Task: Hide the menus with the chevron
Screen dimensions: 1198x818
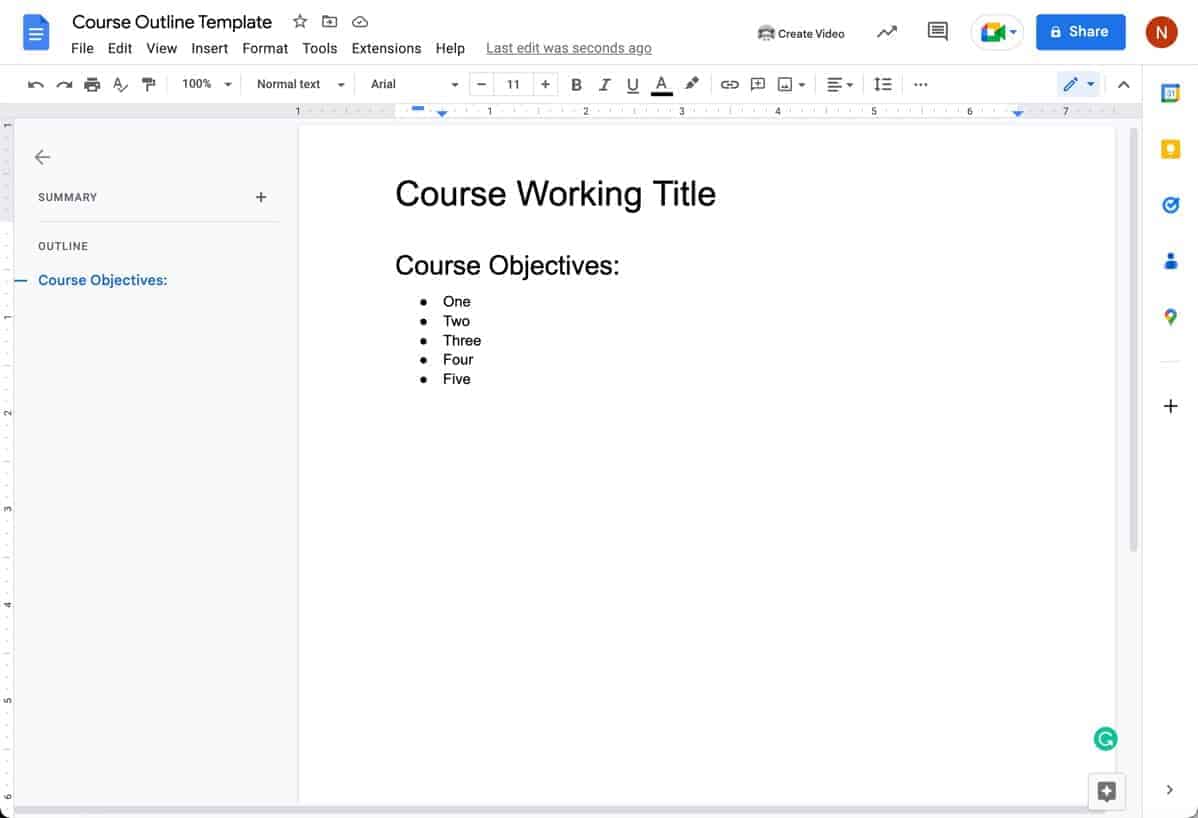Action: [1122, 85]
